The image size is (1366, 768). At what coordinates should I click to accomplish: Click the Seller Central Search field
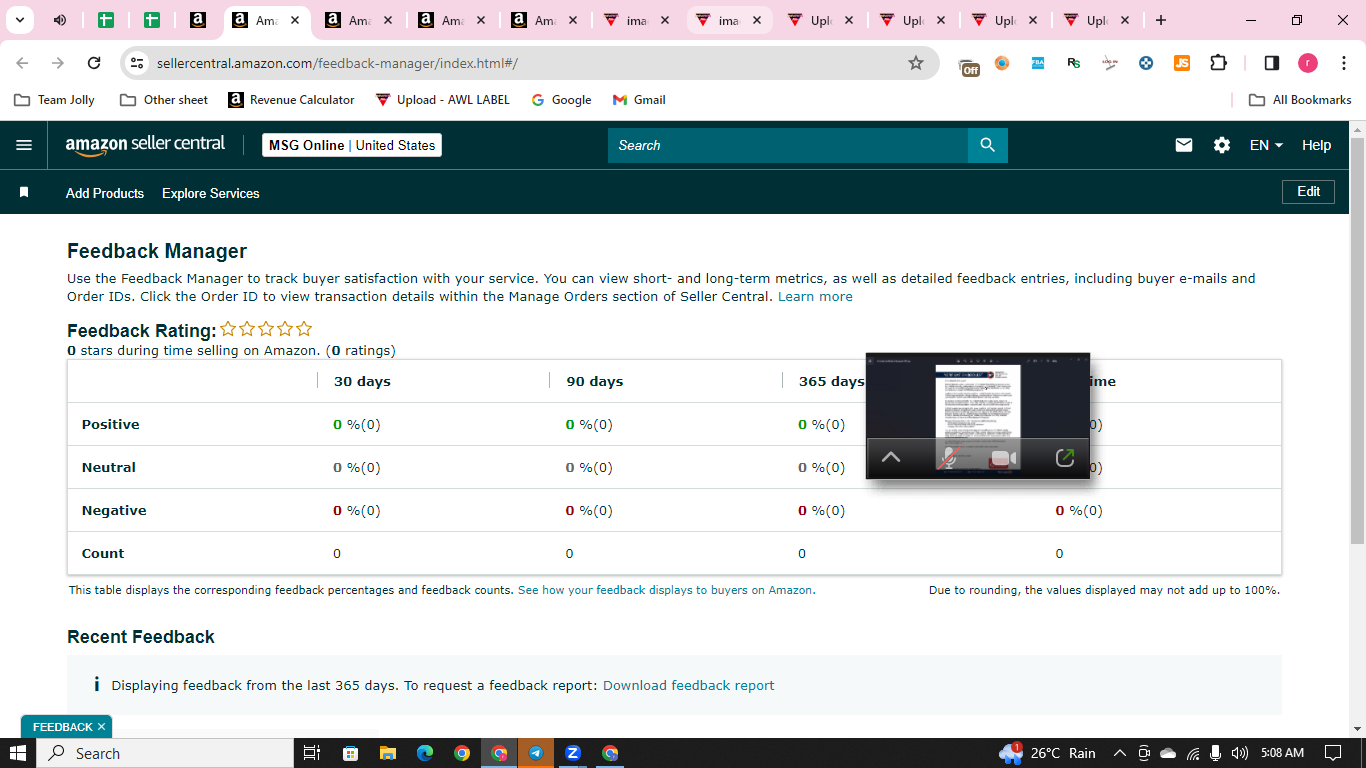point(788,145)
